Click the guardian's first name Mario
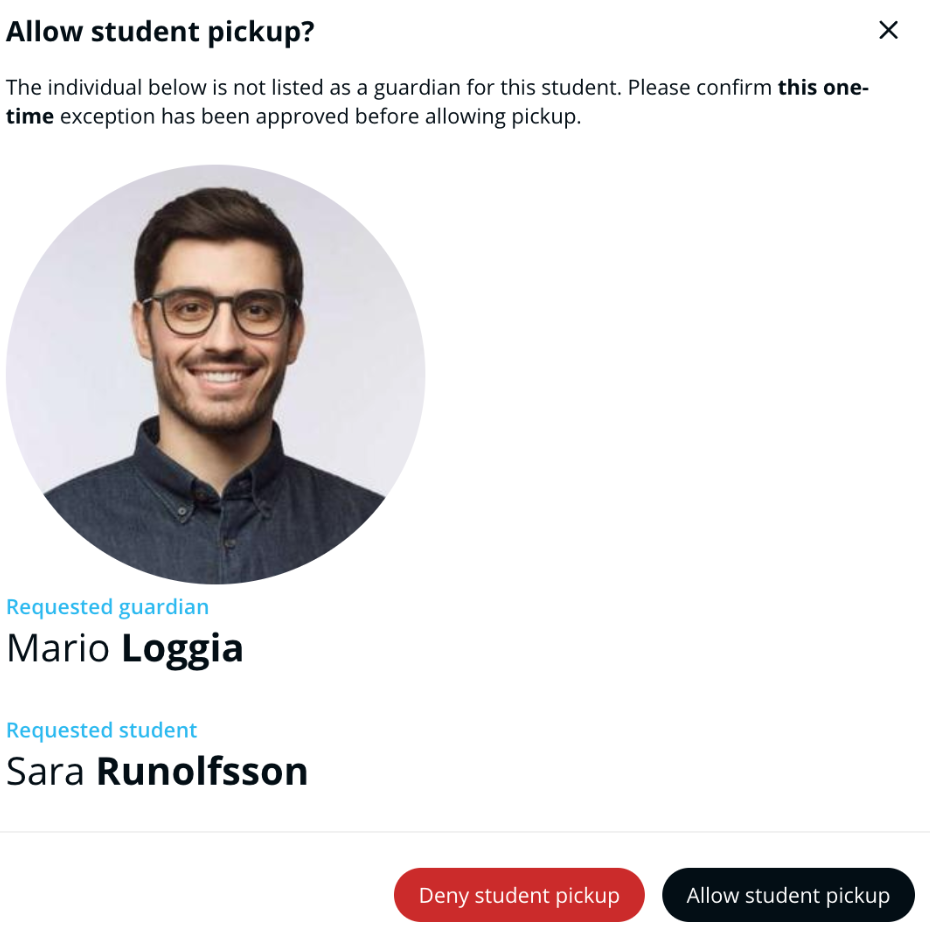 click(x=58, y=649)
